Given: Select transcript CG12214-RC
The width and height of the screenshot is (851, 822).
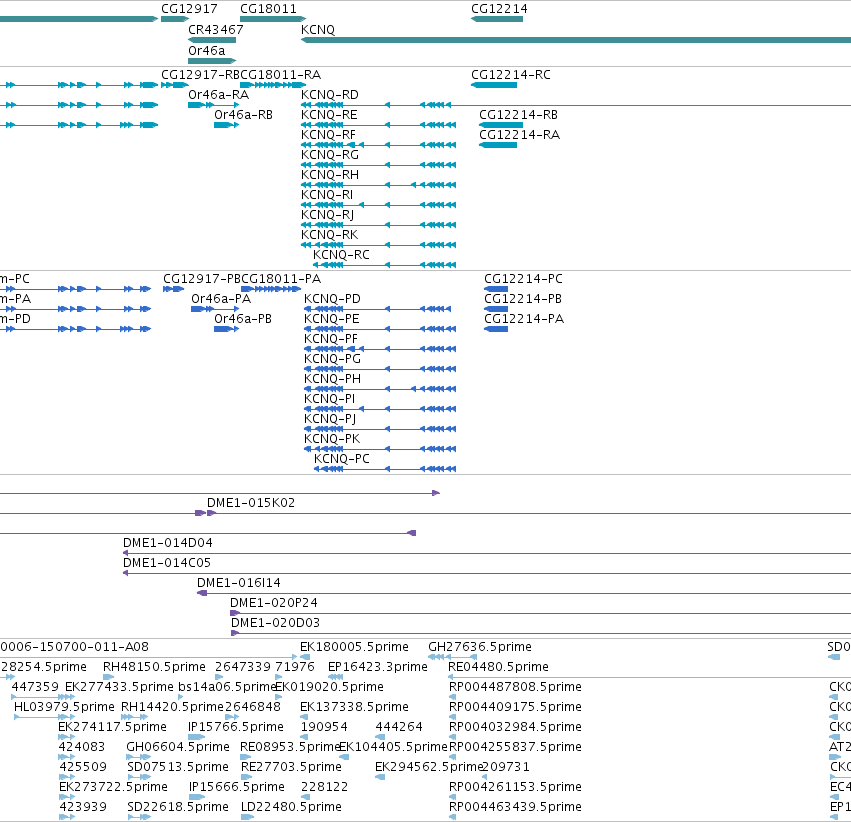Looking at the screenshot, I should [494, 85].
